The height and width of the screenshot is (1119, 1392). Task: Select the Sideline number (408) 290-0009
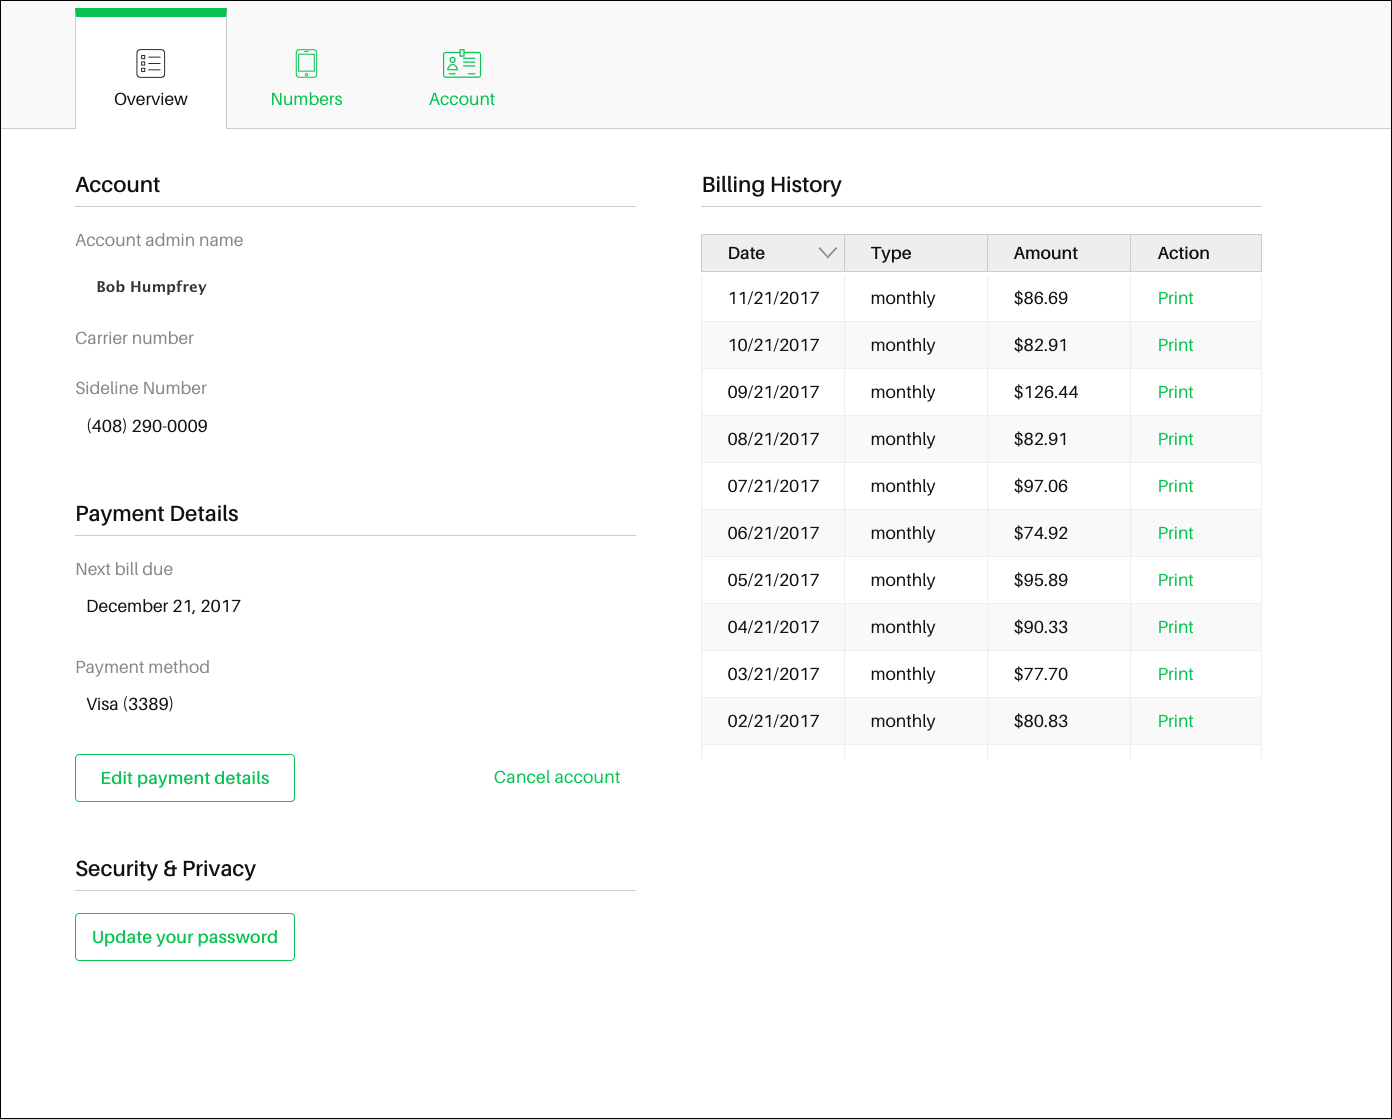tap(147, 426)
